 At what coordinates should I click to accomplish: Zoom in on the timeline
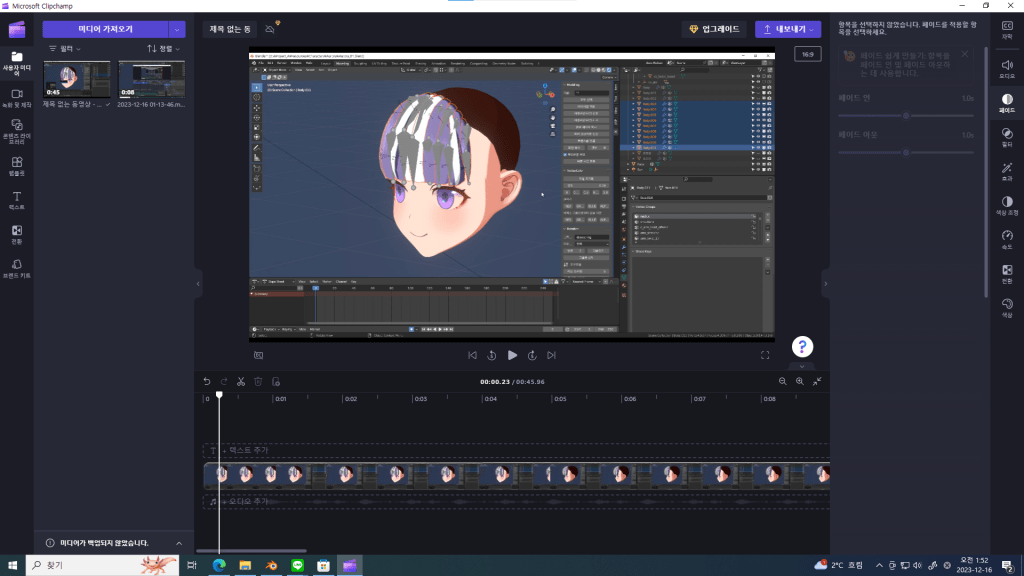[x=800, y=381]
